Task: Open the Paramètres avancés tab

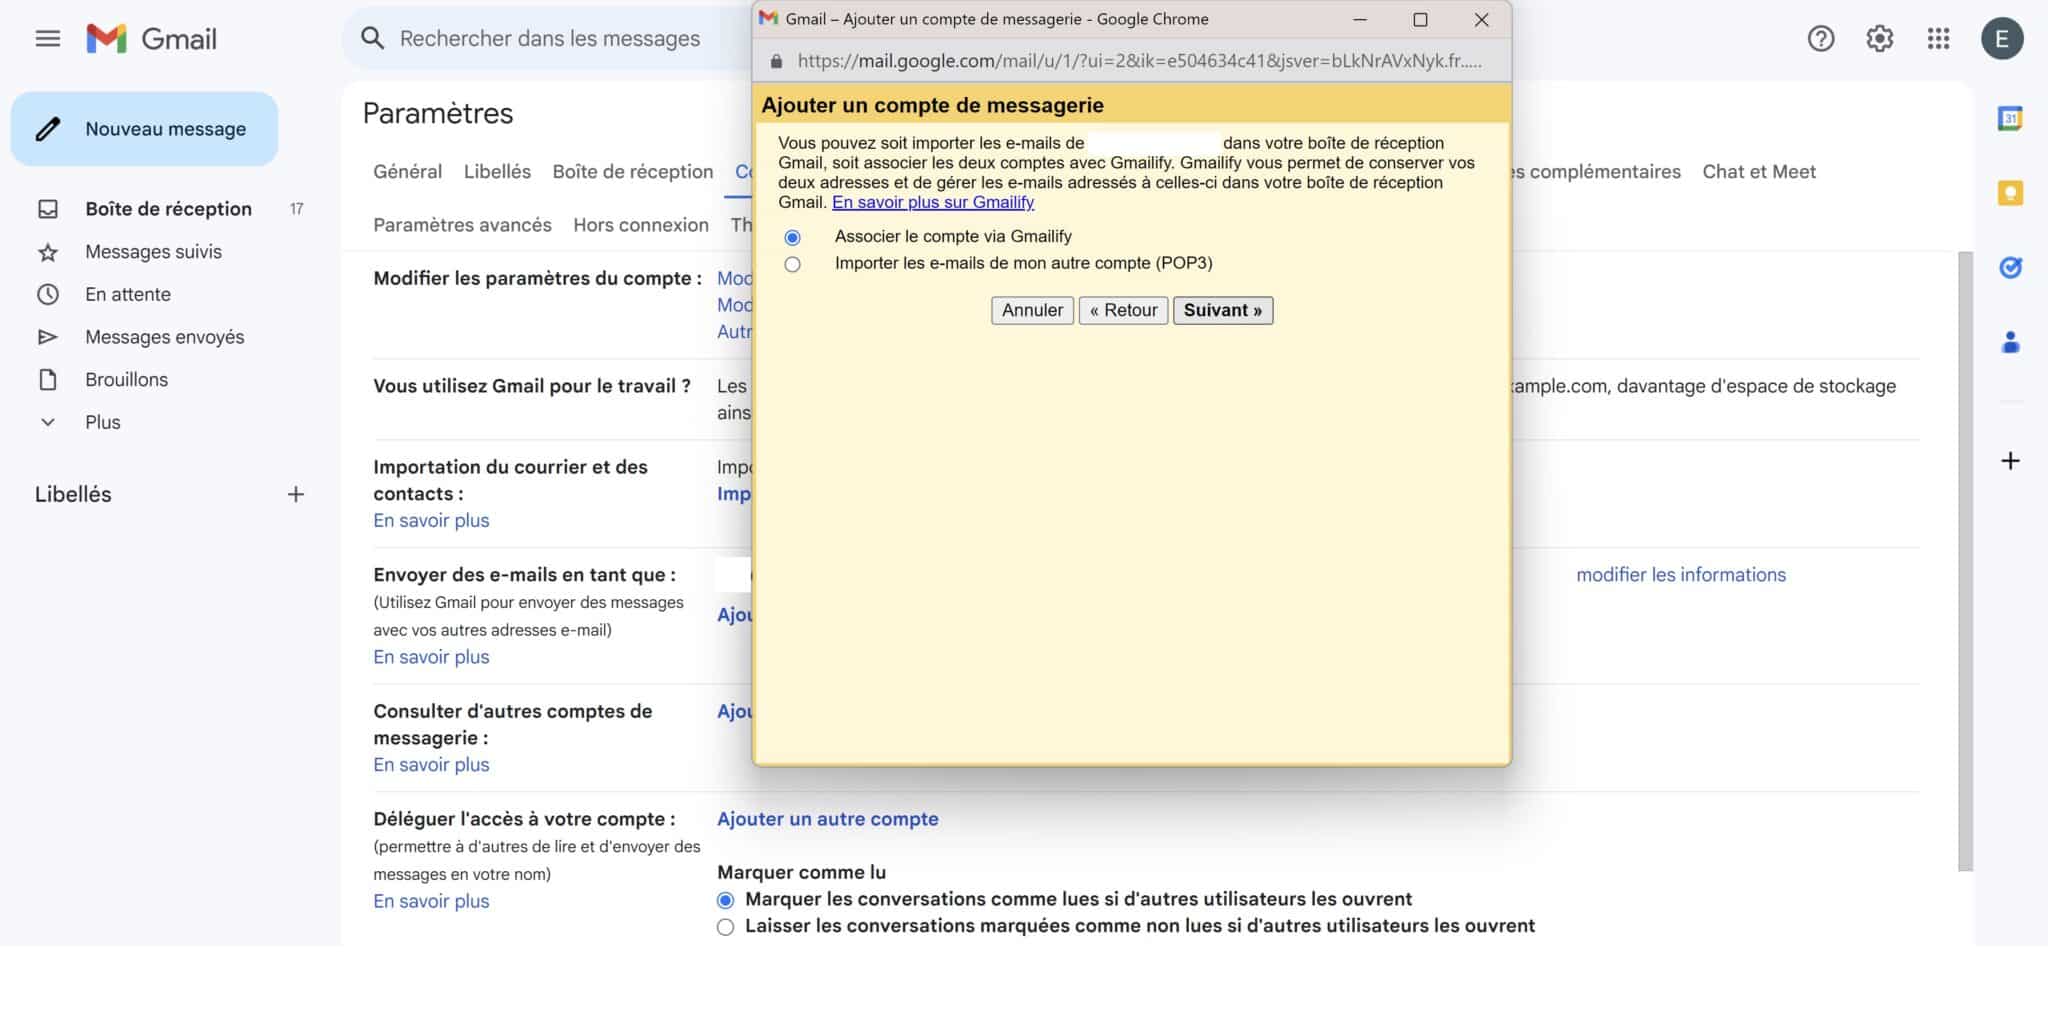Action: 462,225
